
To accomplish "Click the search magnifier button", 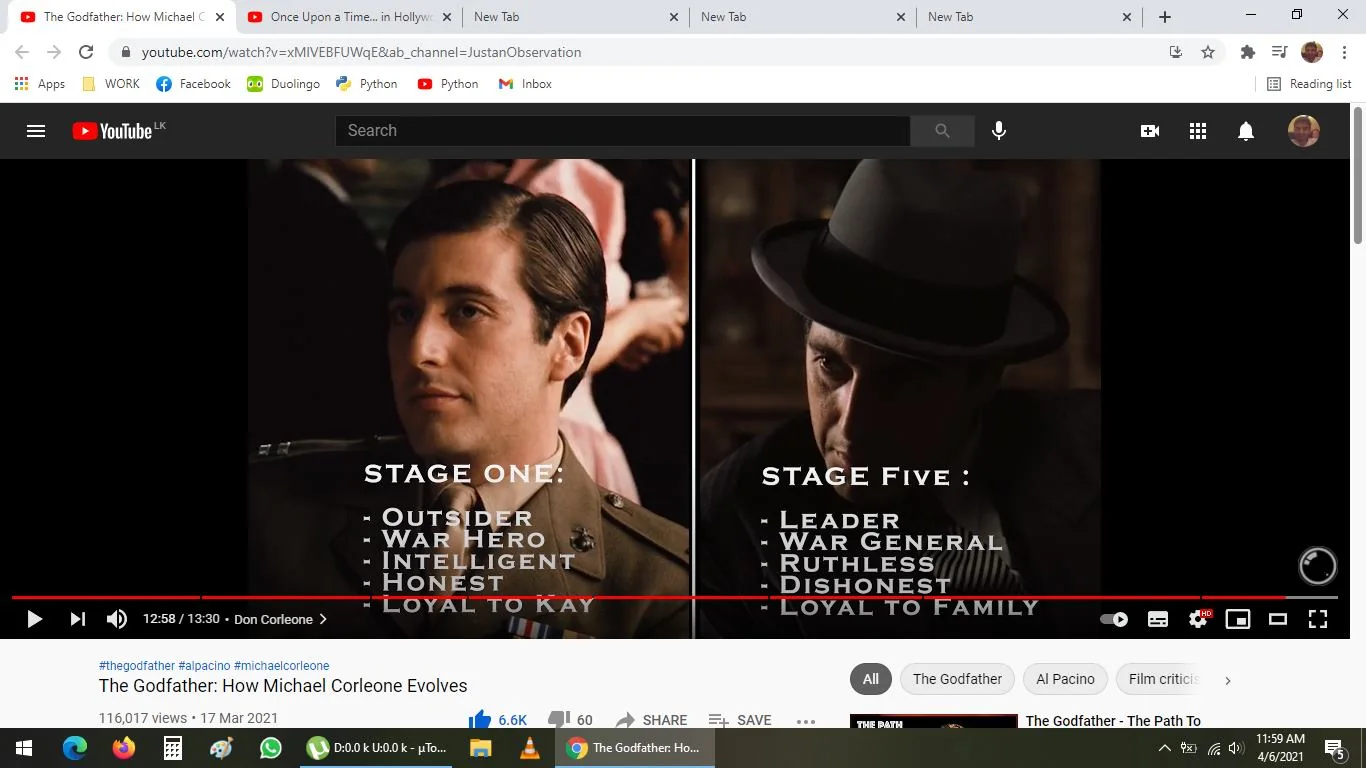I will (942, 131).
